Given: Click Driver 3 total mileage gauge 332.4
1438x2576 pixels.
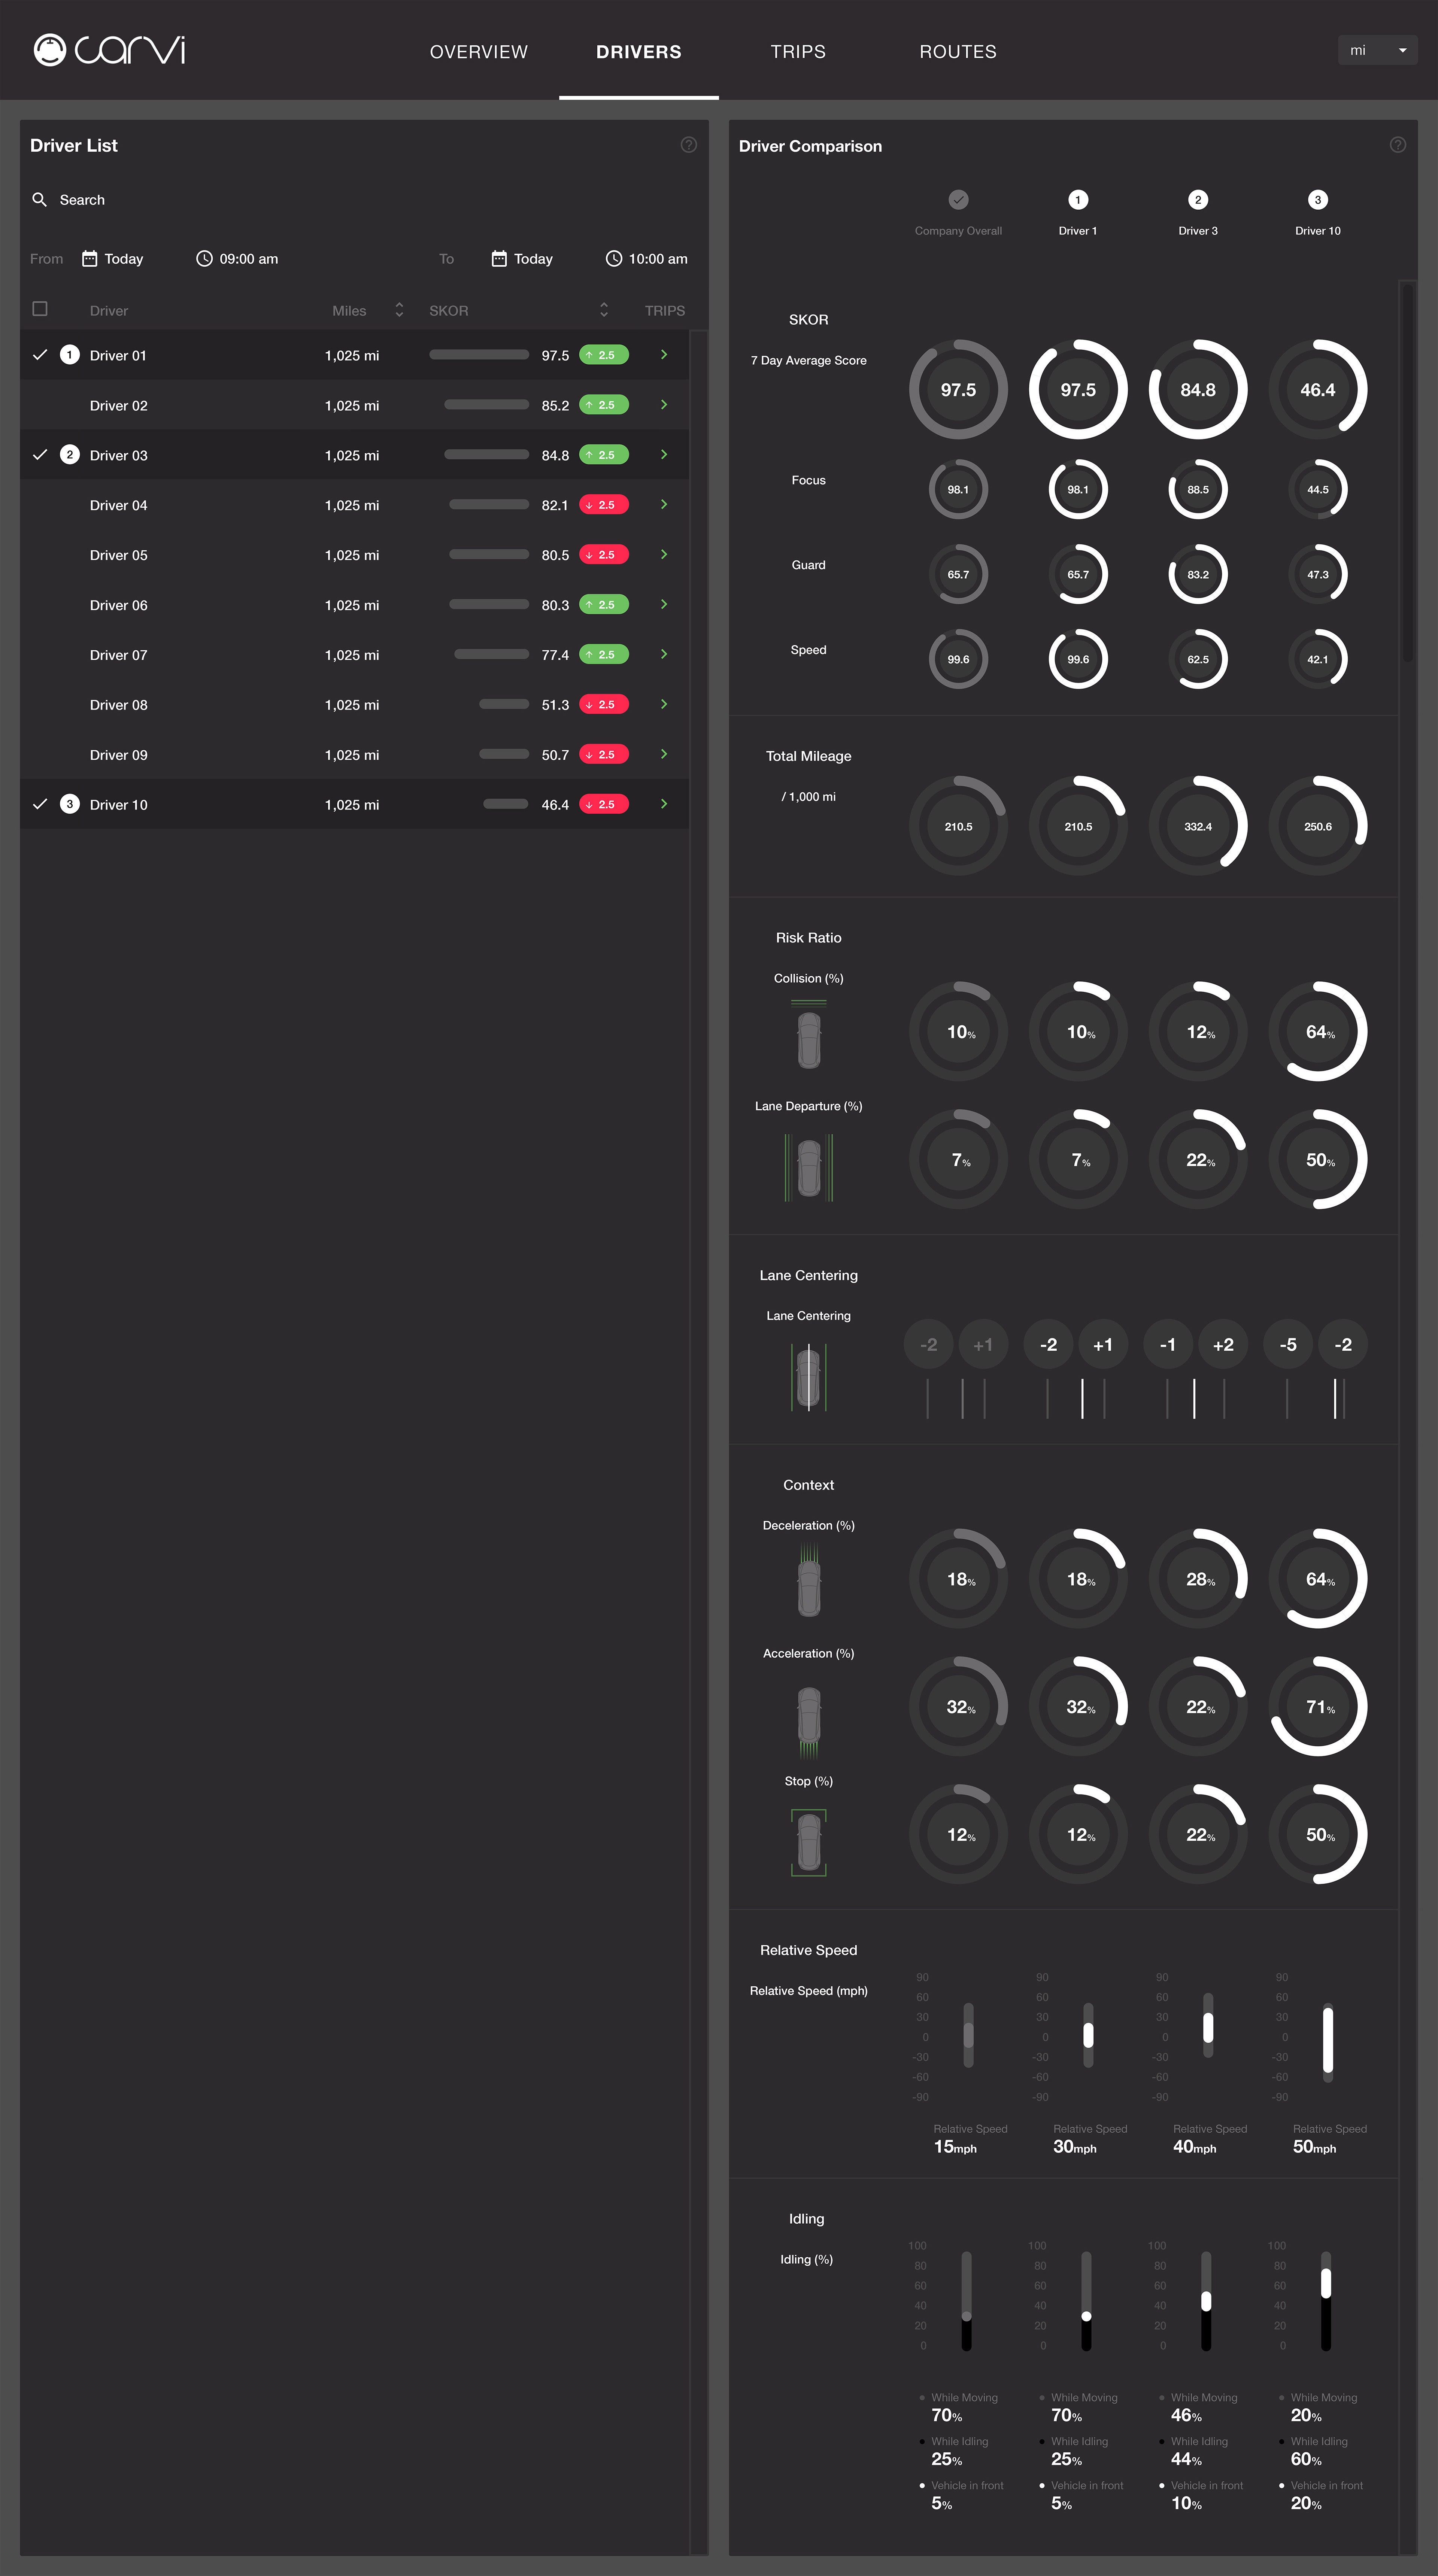Looking at the screenshot, I should point(1198,826).
